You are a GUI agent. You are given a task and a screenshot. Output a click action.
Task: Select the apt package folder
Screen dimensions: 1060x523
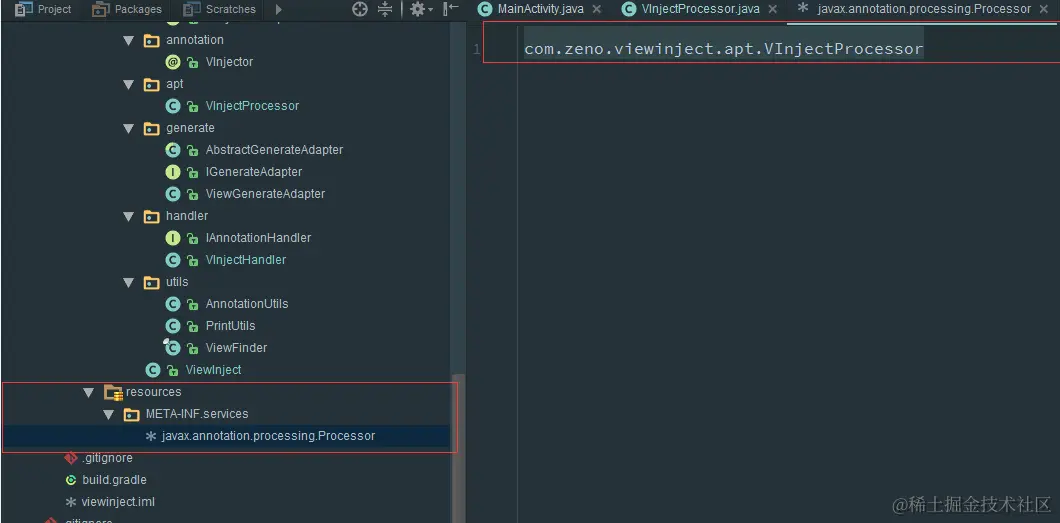[x=174, y=84]
